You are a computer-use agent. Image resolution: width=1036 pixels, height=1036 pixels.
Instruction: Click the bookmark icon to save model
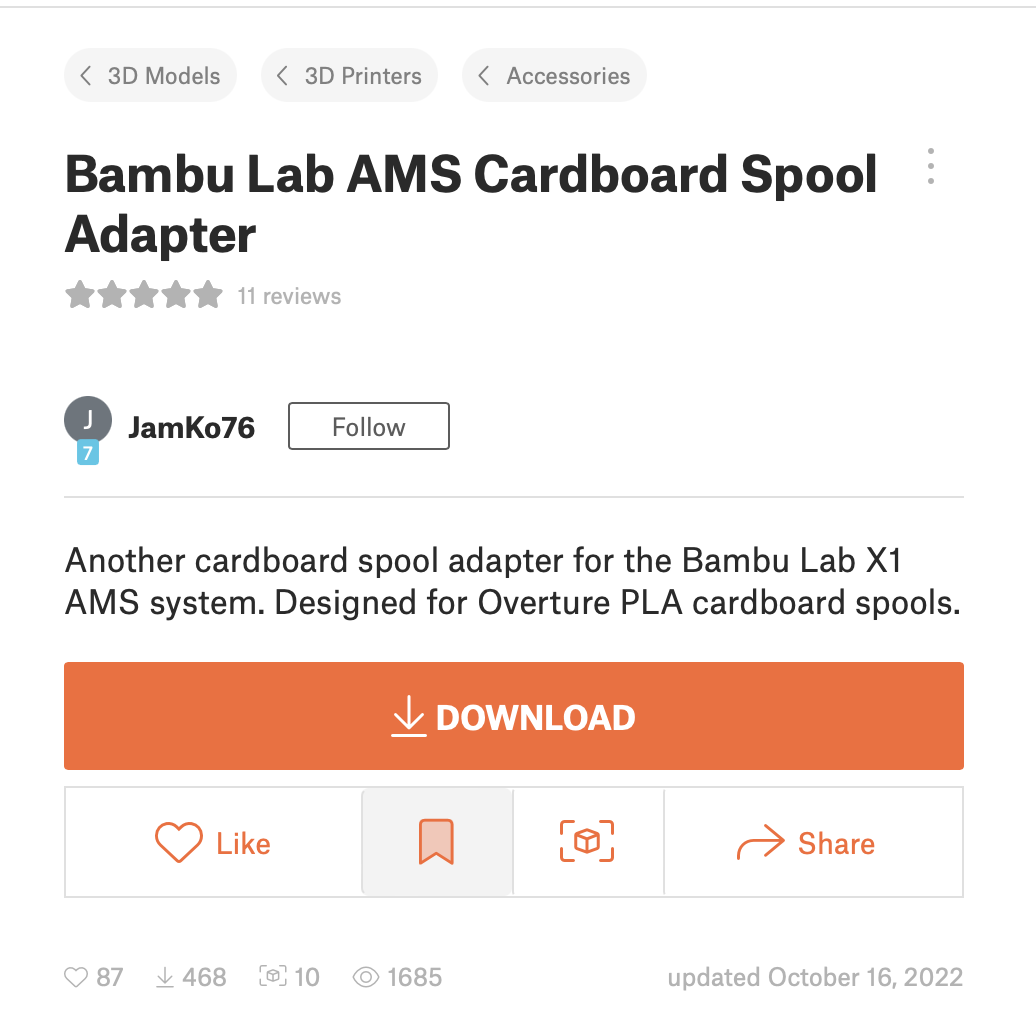(x=436, y=842)
